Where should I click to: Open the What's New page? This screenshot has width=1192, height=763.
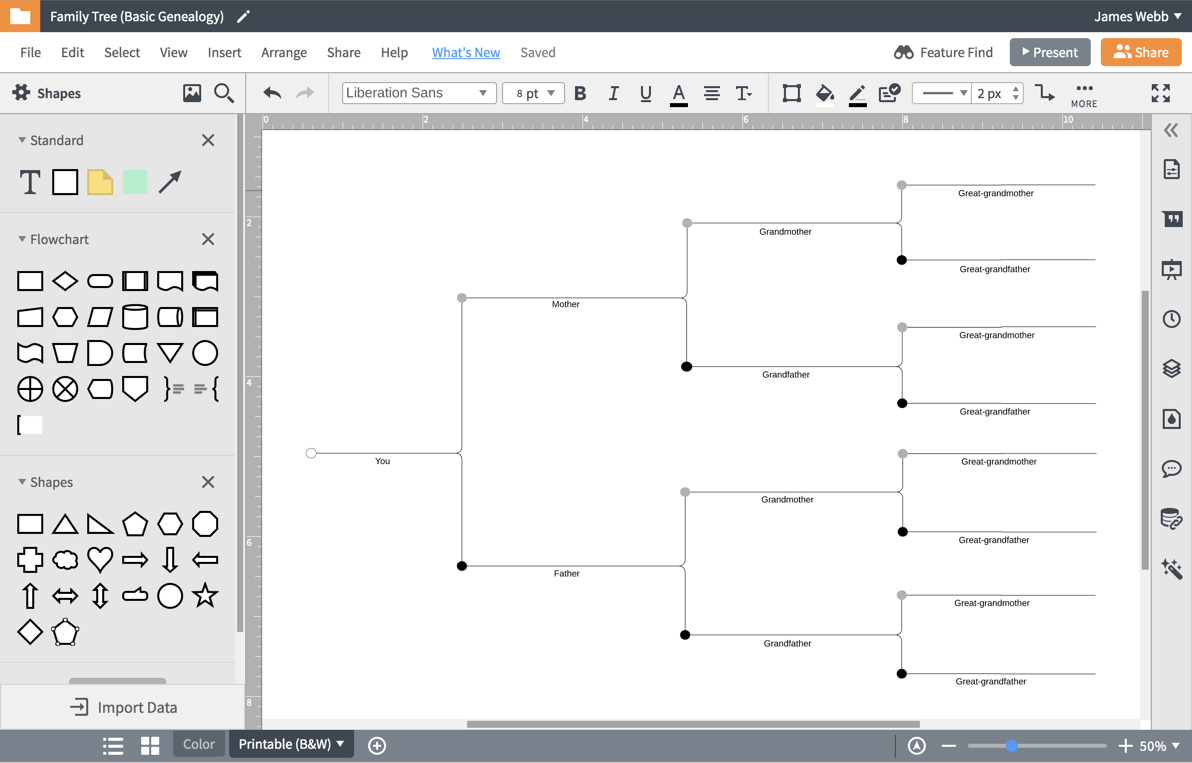tap(466, 52)
